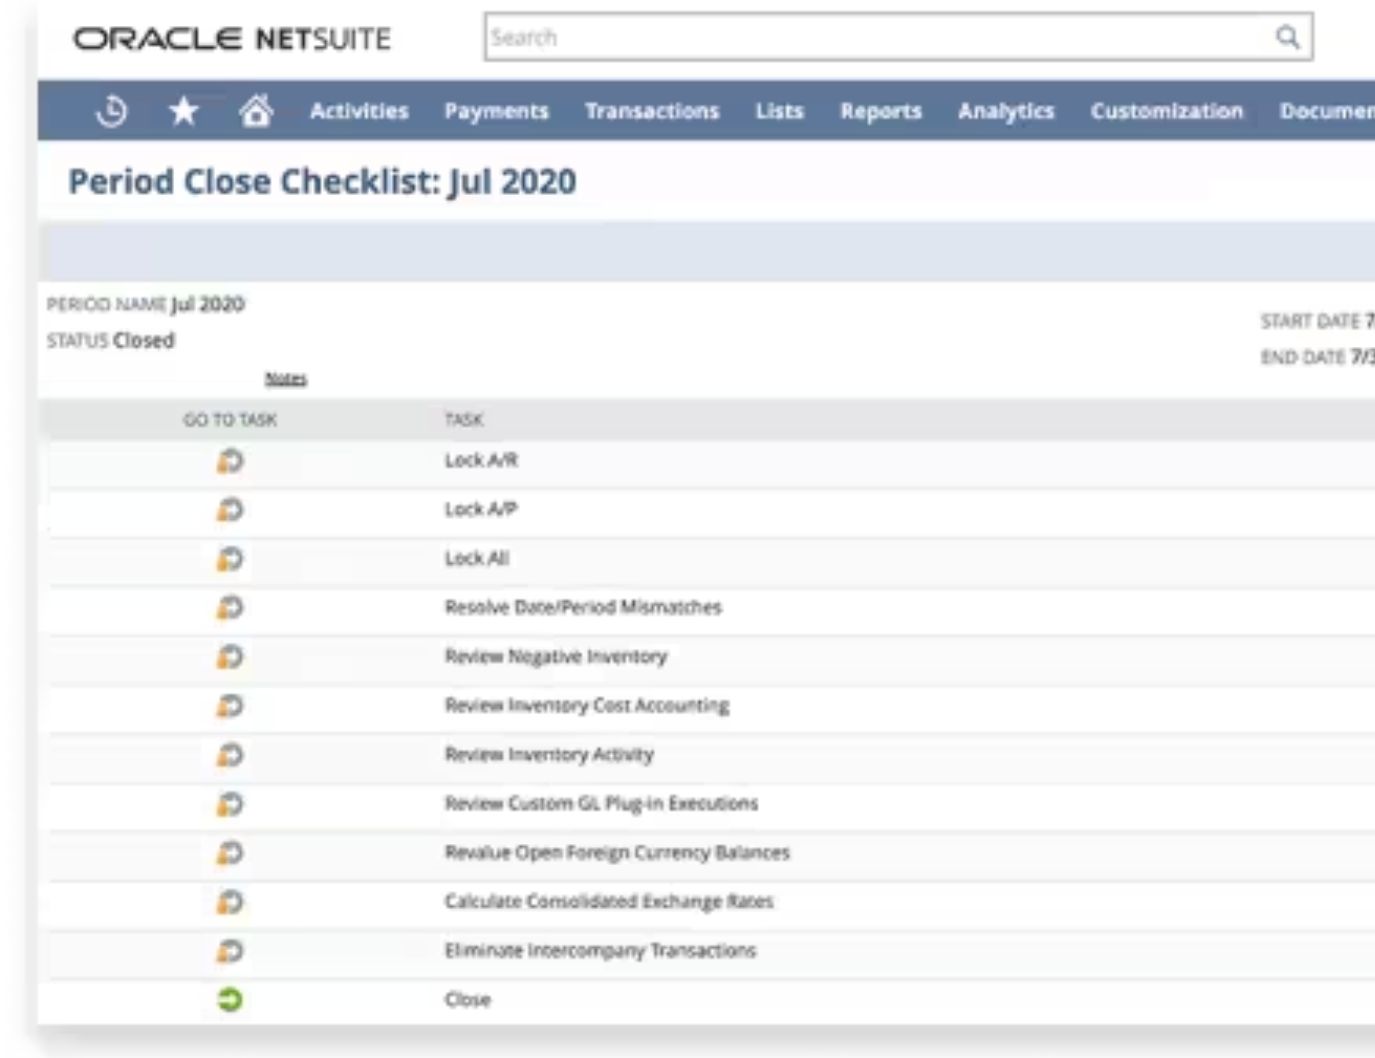1375x1058 pixels.
Task: Click the Notes link
Action: tap(286, 379)
